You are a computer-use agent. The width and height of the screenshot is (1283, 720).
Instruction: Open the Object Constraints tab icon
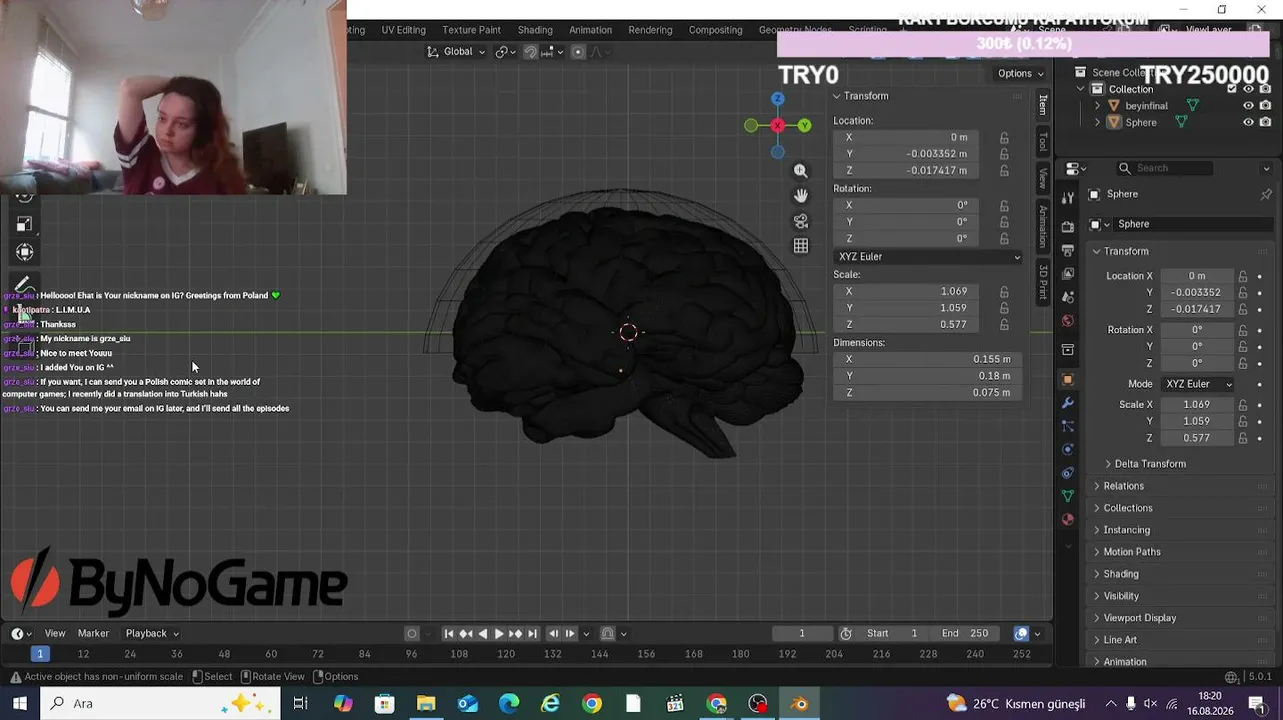(x=1068, y=473)
